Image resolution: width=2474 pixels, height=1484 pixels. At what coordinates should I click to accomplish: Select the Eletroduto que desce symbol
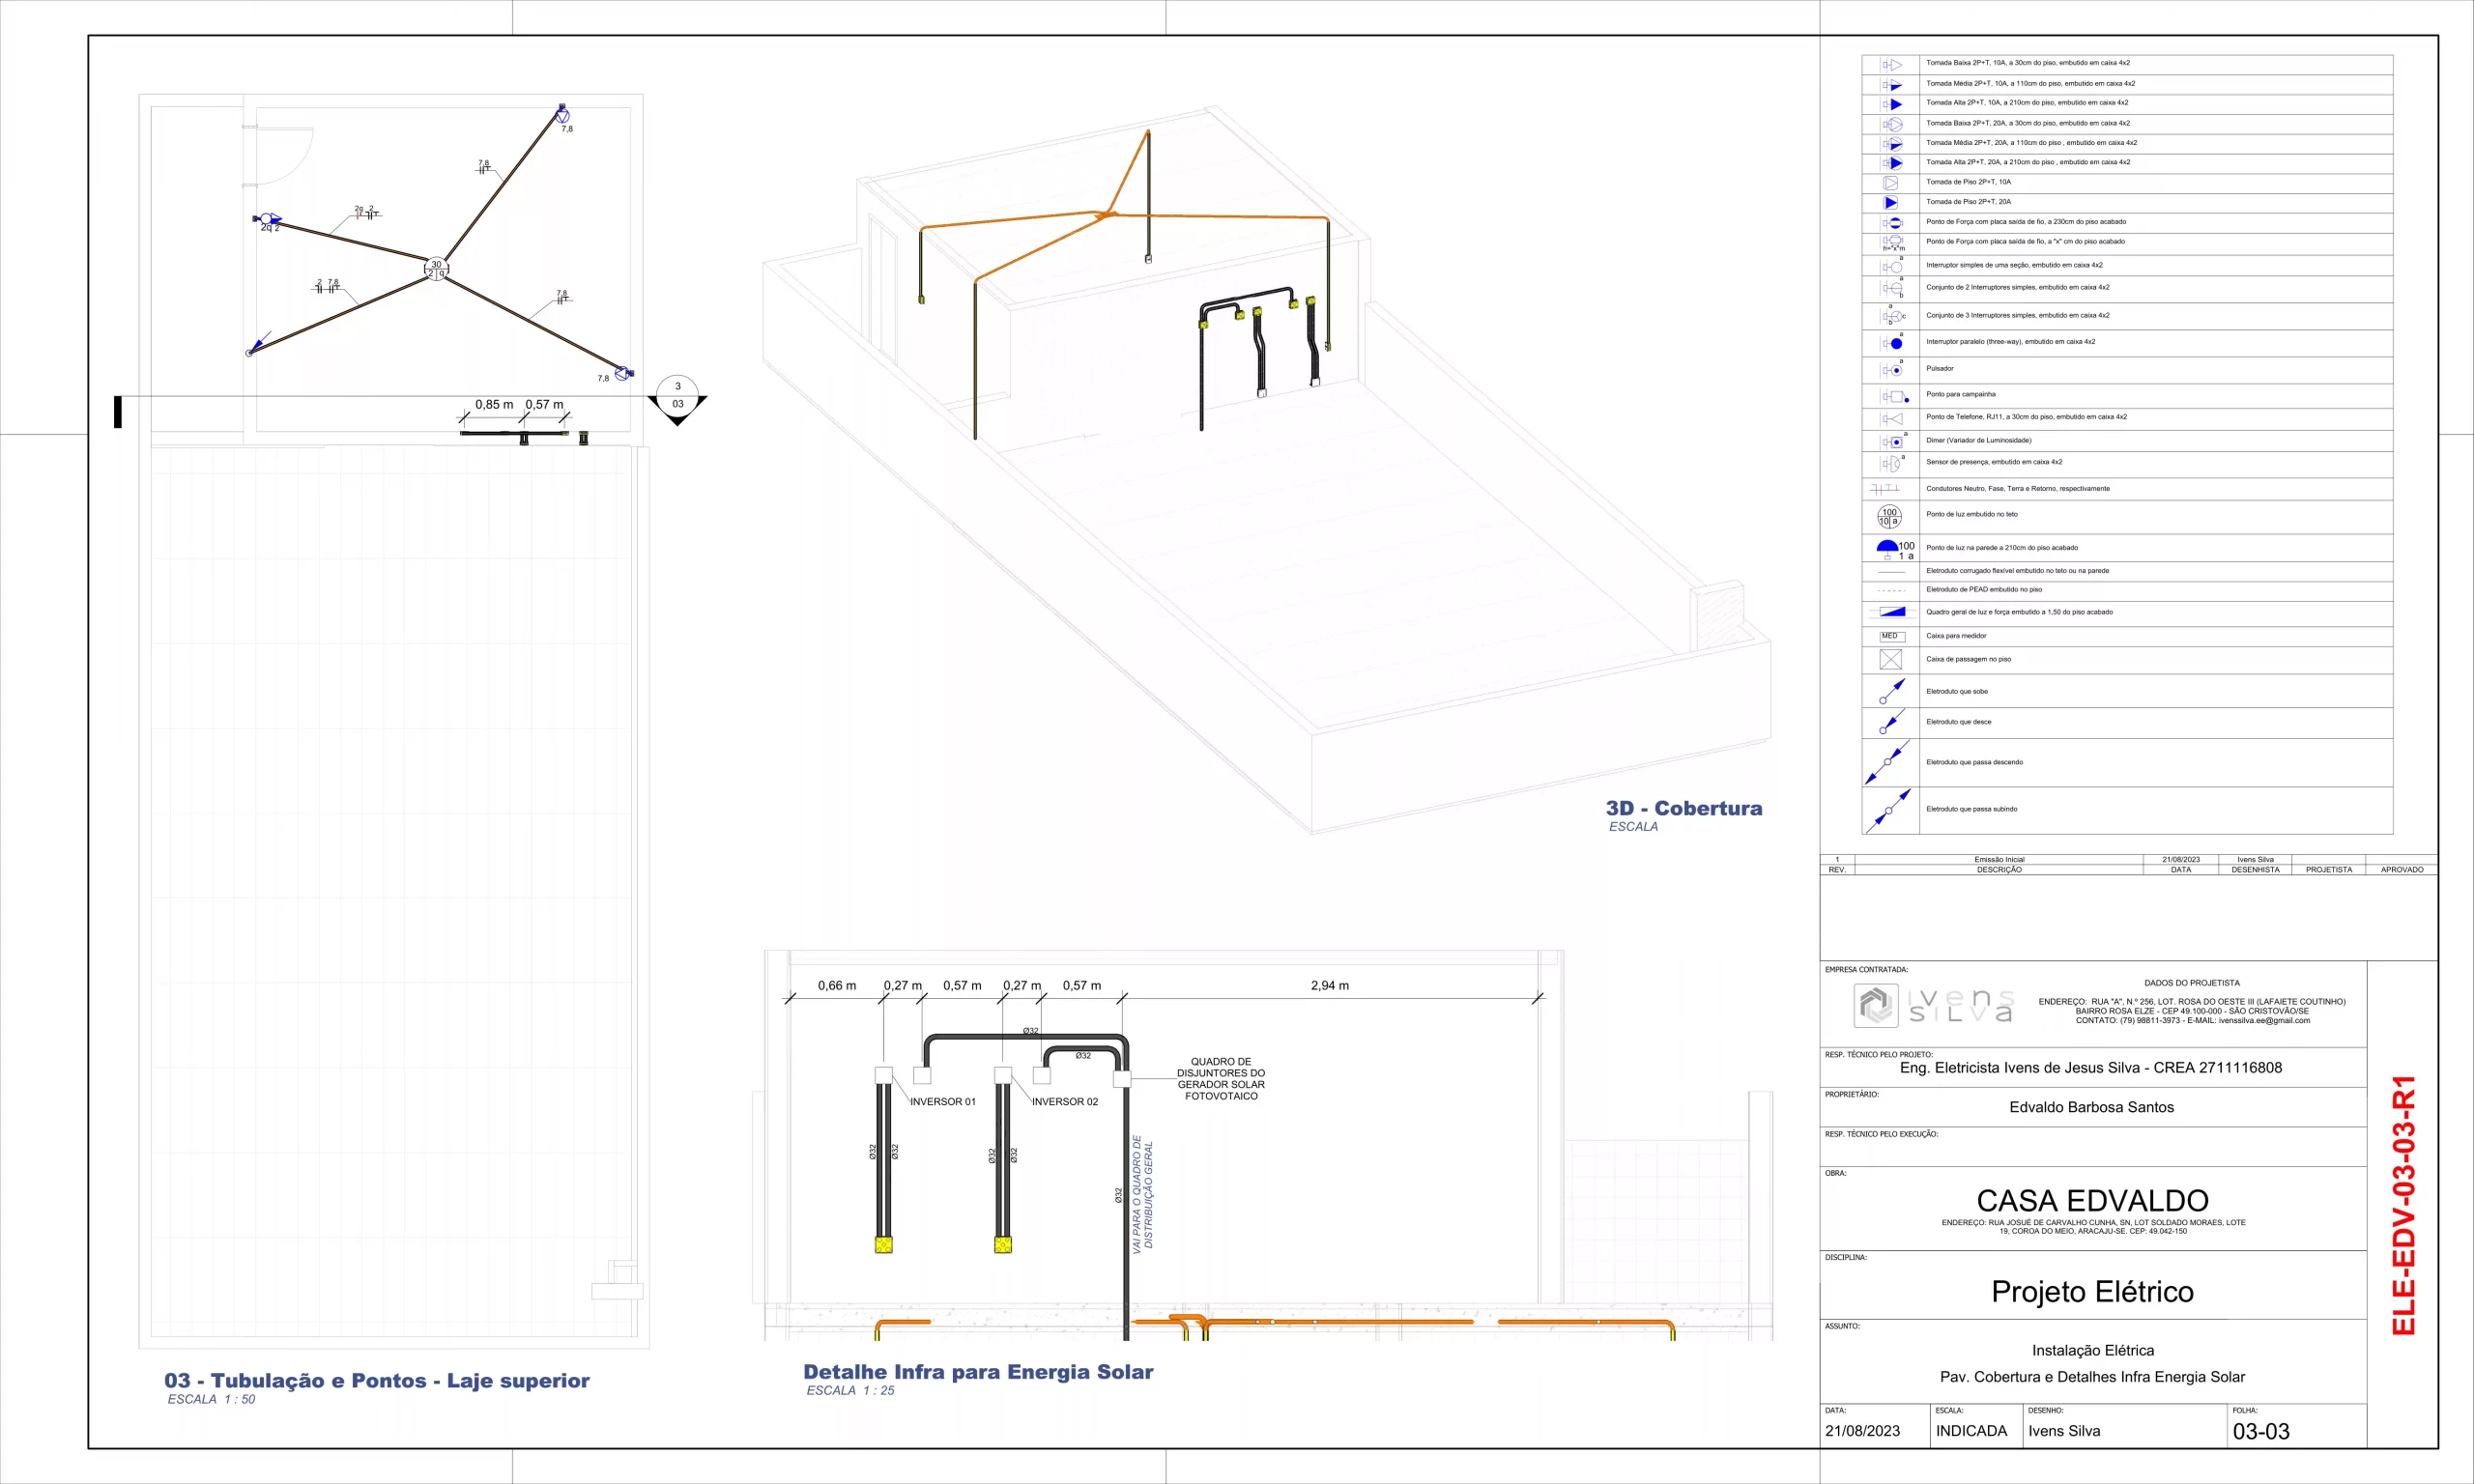point(1891,723)
